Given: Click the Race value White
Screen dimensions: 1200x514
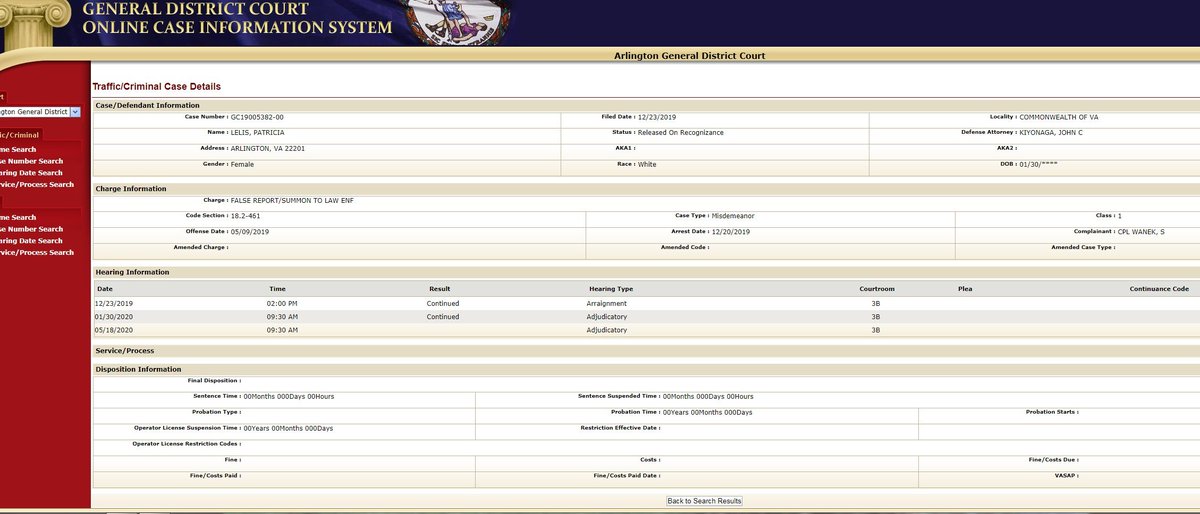Looking at the screenshot, I should coord(647,164).
